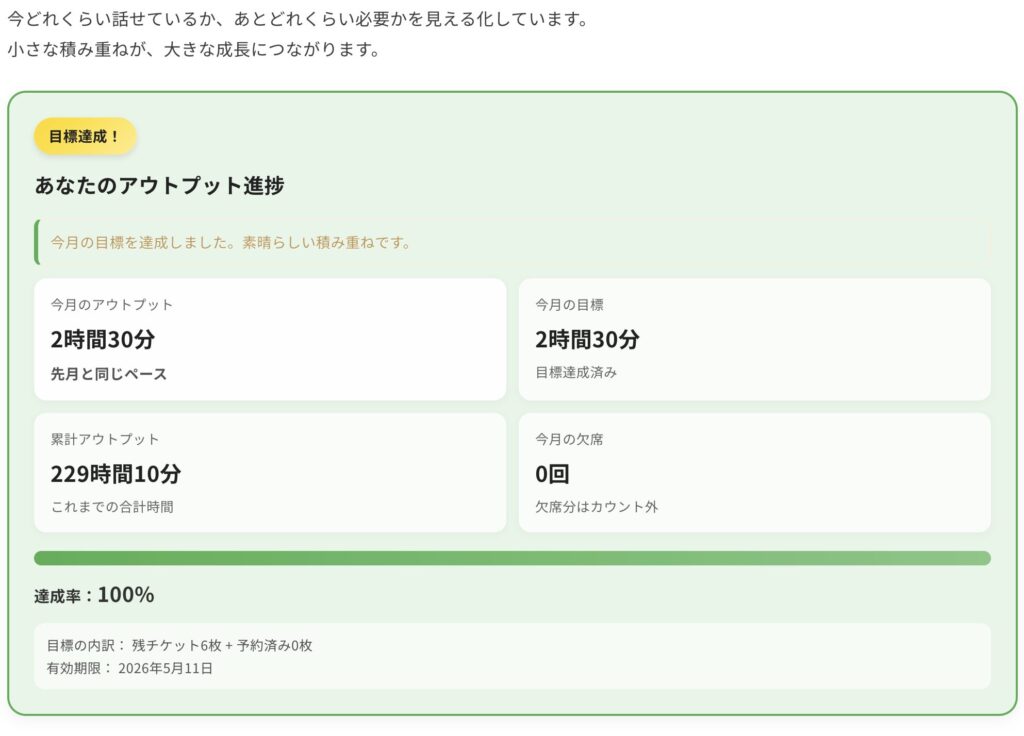The height and width of the screenshot is (736, 1024).
Task: Click the これまでの合計時間 caption
Action: [x=112, y=507]
